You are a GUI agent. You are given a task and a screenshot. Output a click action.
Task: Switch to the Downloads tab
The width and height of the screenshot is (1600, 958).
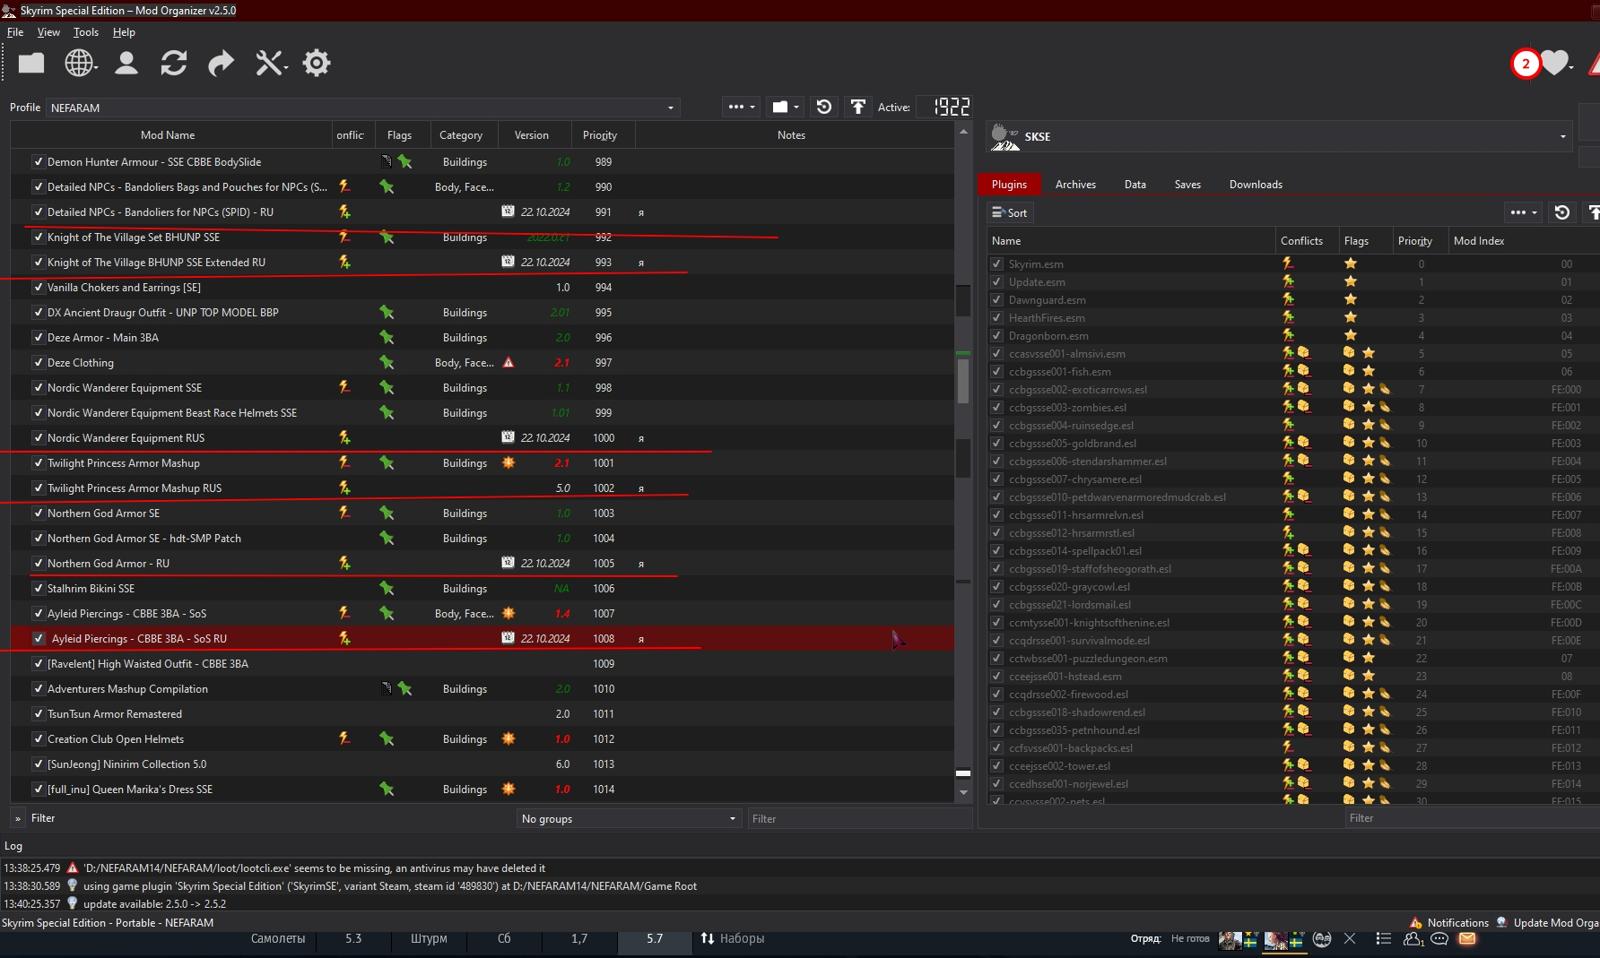pyautogui.click(x=1255, y=184)
